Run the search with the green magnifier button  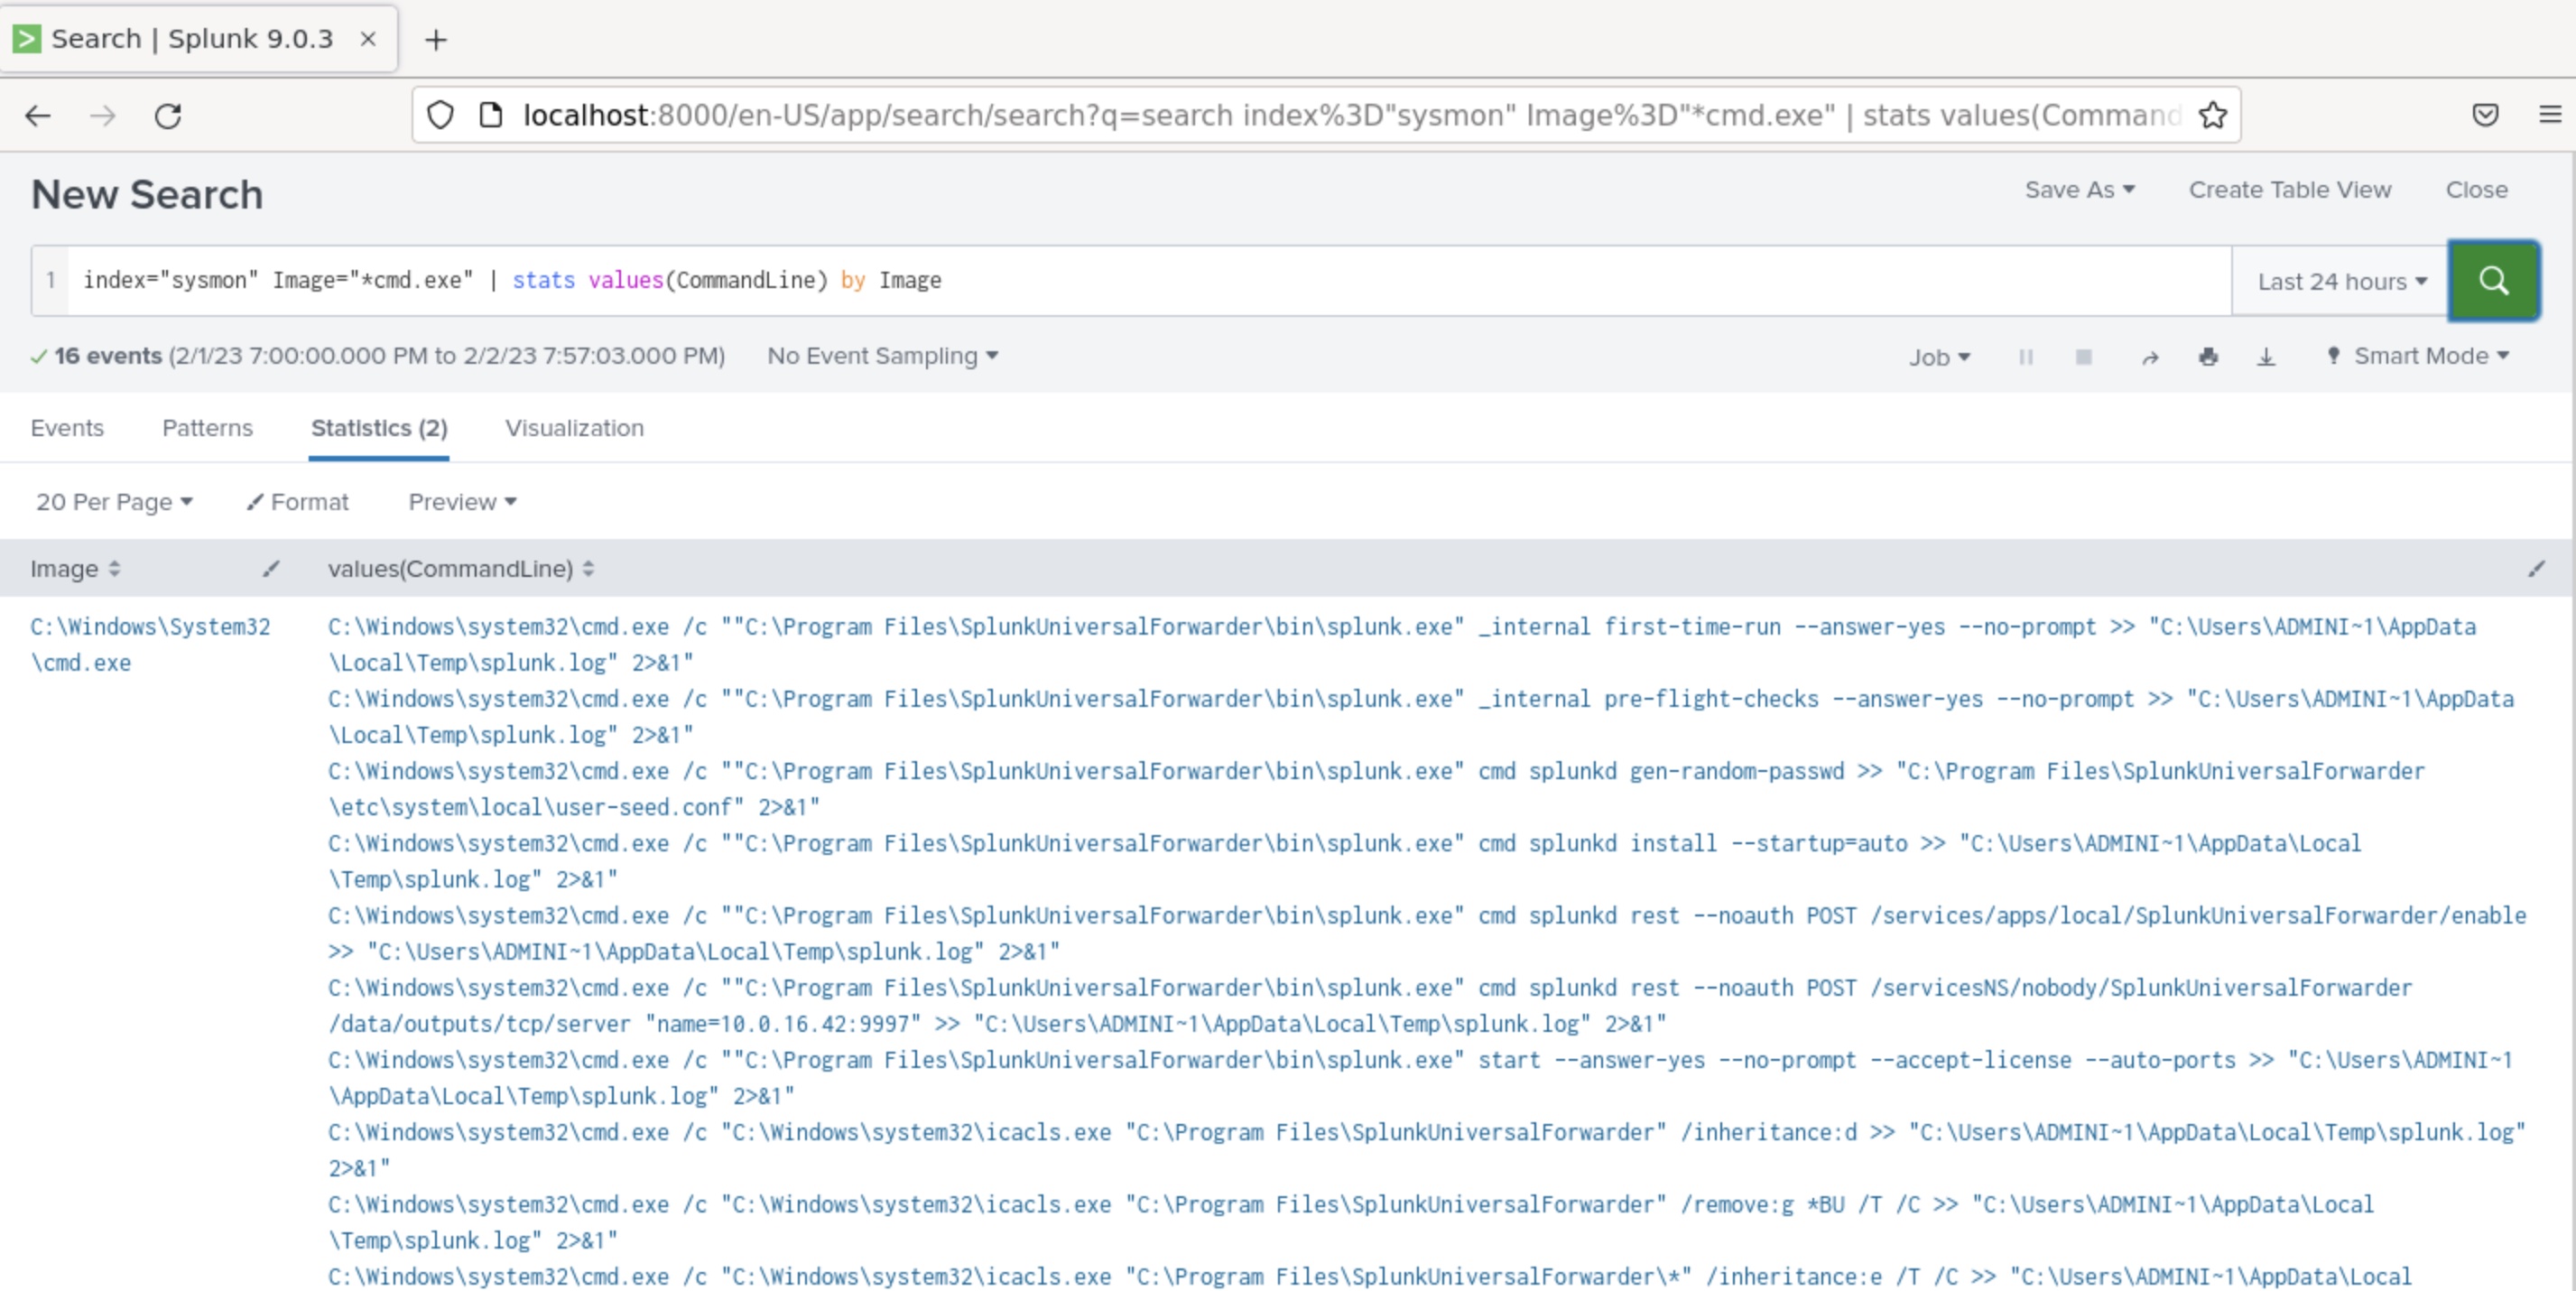coord(2492,281)
